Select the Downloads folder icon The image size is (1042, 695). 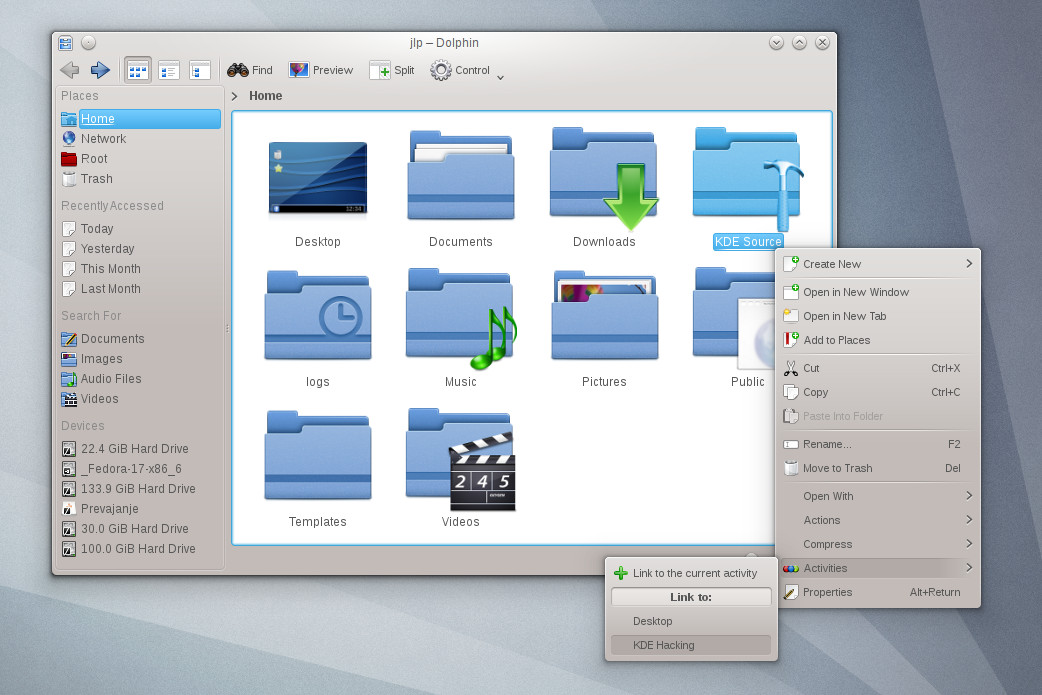[604, 178]
